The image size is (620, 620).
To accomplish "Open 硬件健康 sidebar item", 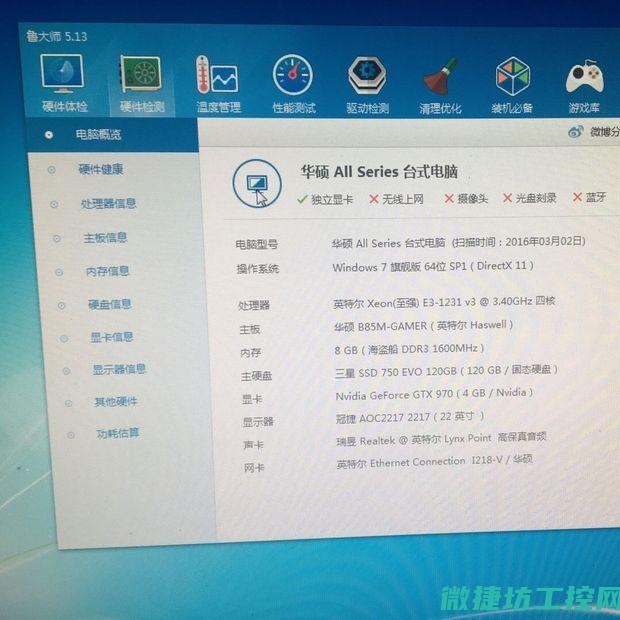I will point(101,169).
